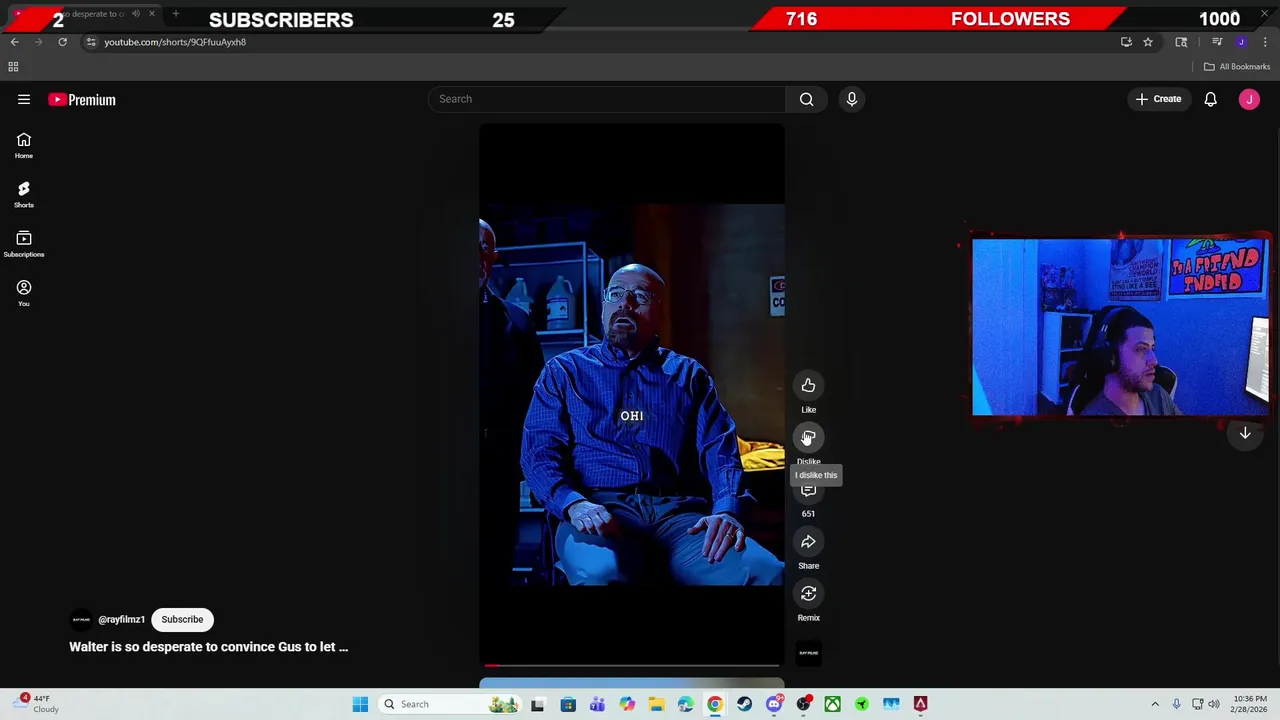Share this Short
The width and height of the screenshot is (1280, 720).
coord(808,541)
